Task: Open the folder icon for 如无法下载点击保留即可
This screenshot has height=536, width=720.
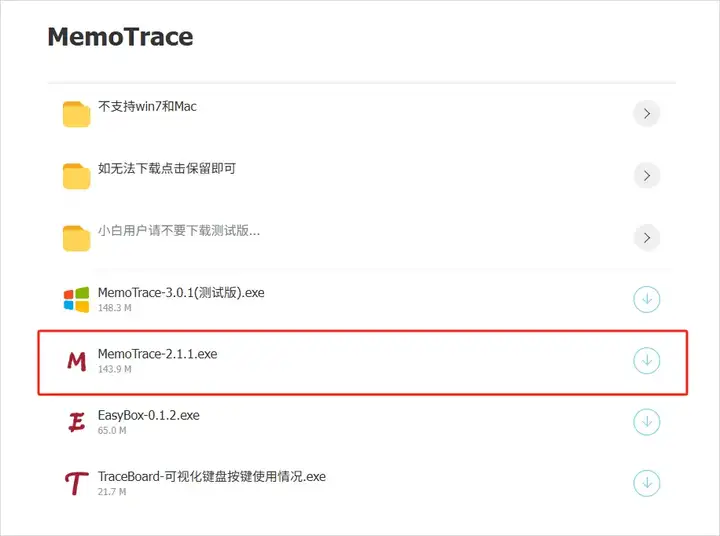Action: [x=76, y=176]
